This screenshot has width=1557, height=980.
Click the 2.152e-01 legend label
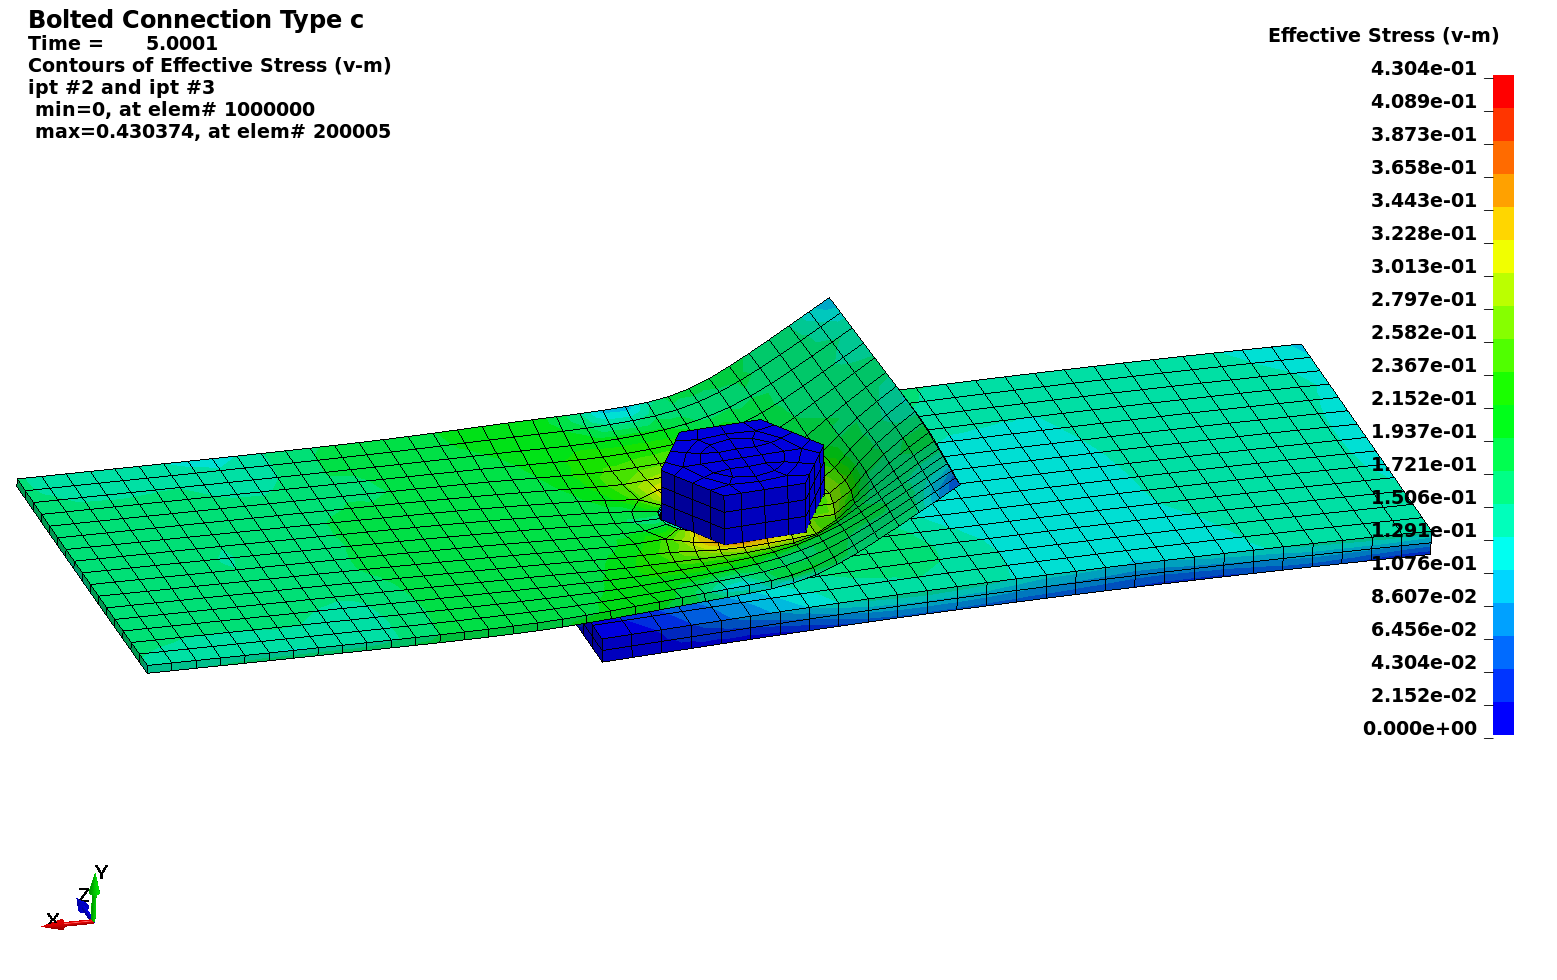[x=1423, y=399]
